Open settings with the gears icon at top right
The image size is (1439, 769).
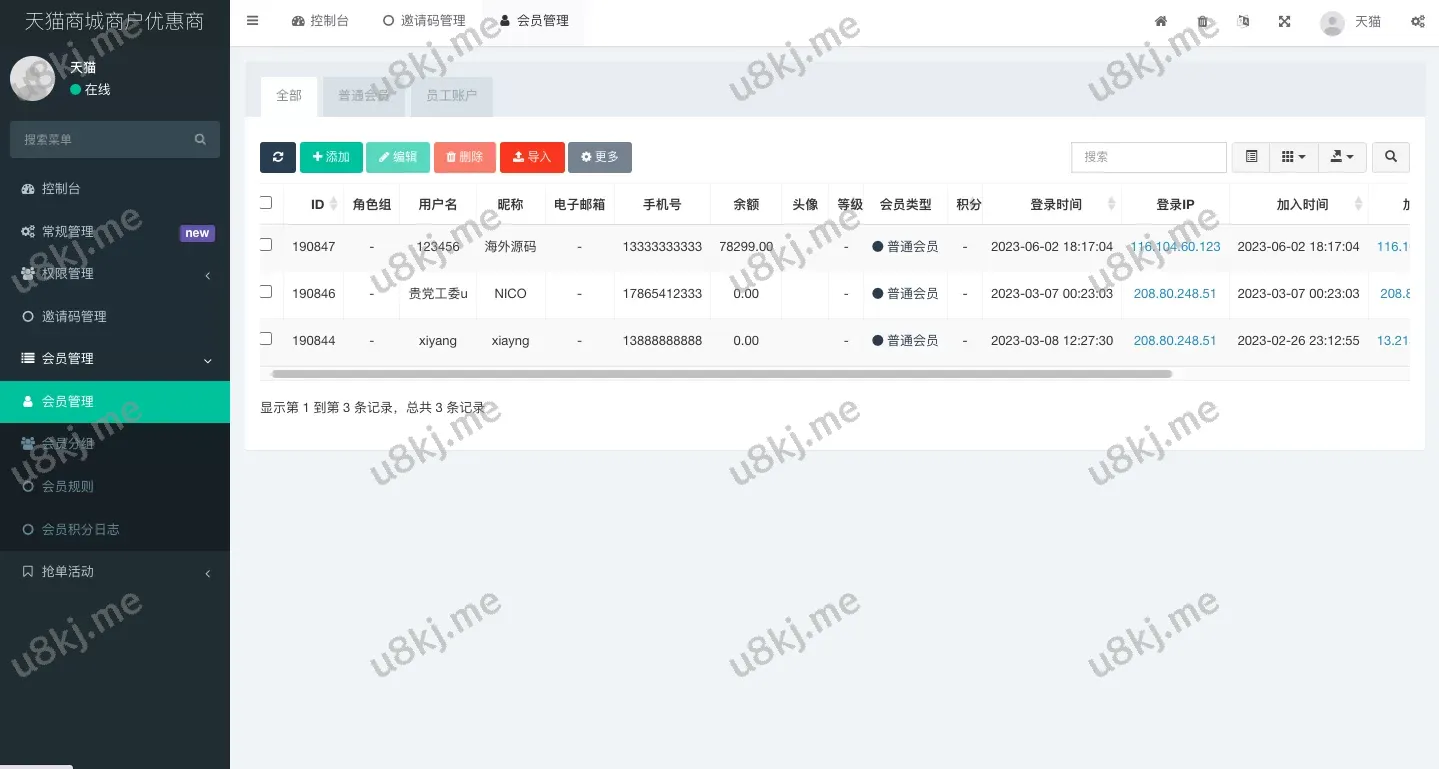pos(1417,22)
